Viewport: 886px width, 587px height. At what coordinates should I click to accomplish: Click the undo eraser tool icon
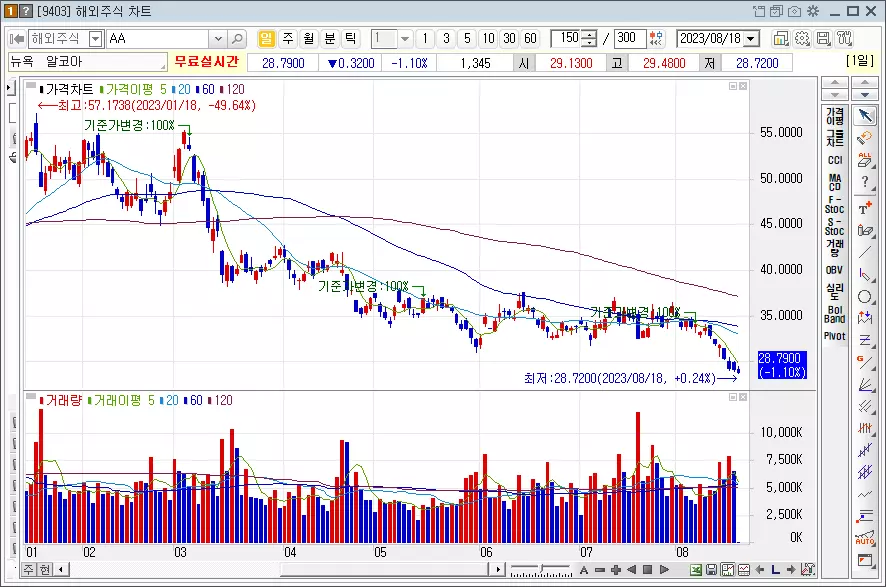click(865, 137)
